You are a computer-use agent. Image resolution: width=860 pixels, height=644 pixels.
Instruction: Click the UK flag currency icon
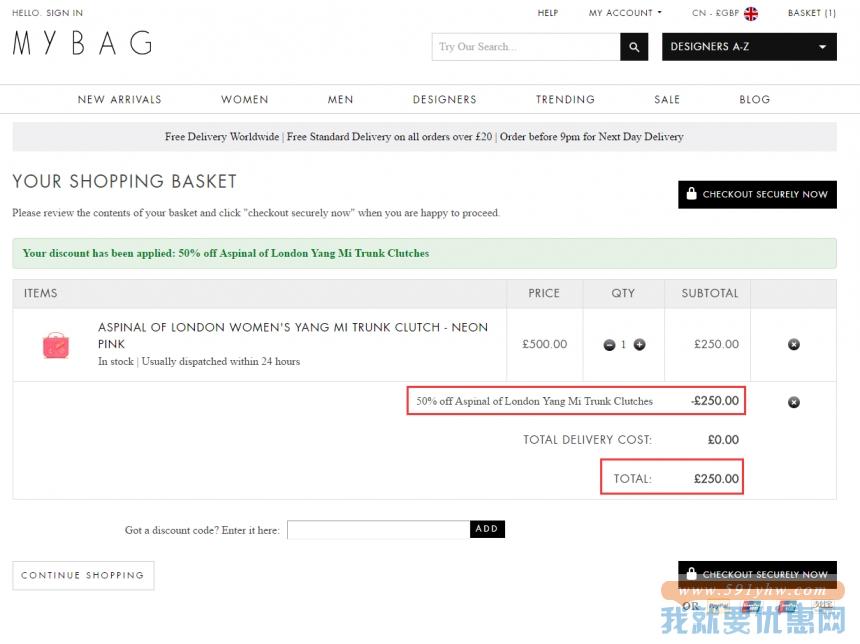coord(751,13)
